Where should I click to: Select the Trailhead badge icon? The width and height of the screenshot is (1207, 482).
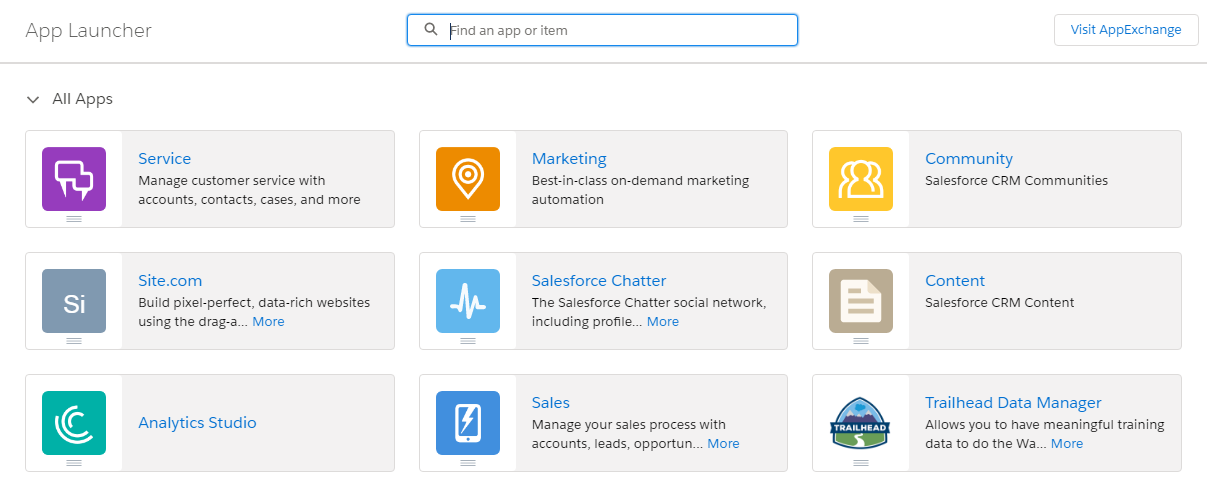click(860, 423)
